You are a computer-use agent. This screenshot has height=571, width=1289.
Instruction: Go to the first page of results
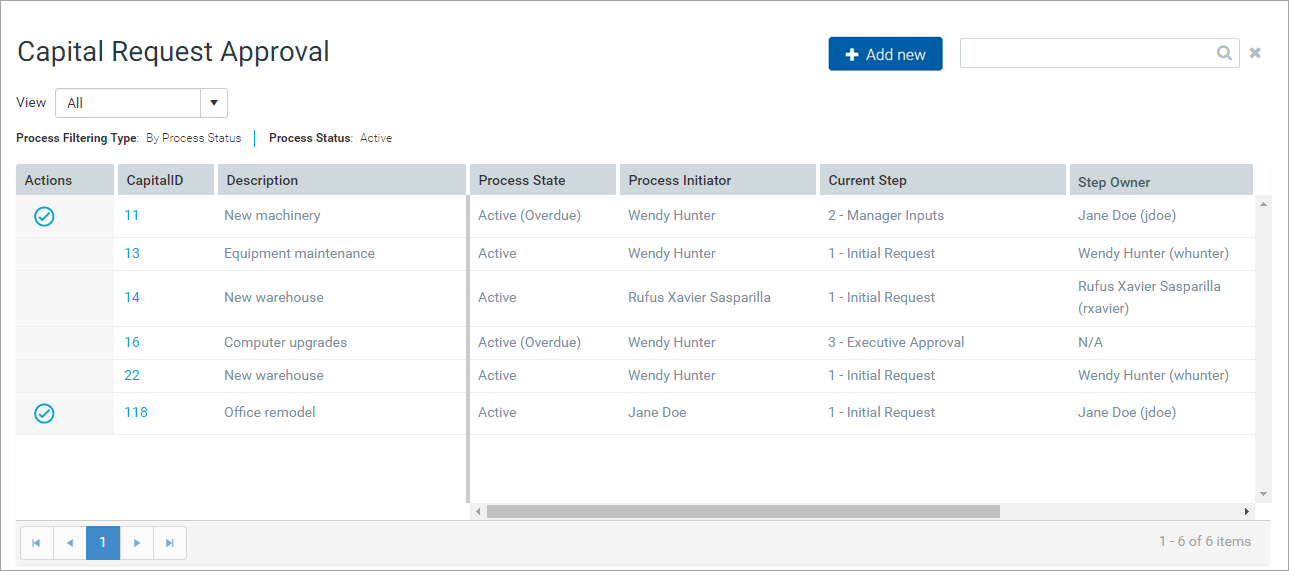(x=36, y=543)
